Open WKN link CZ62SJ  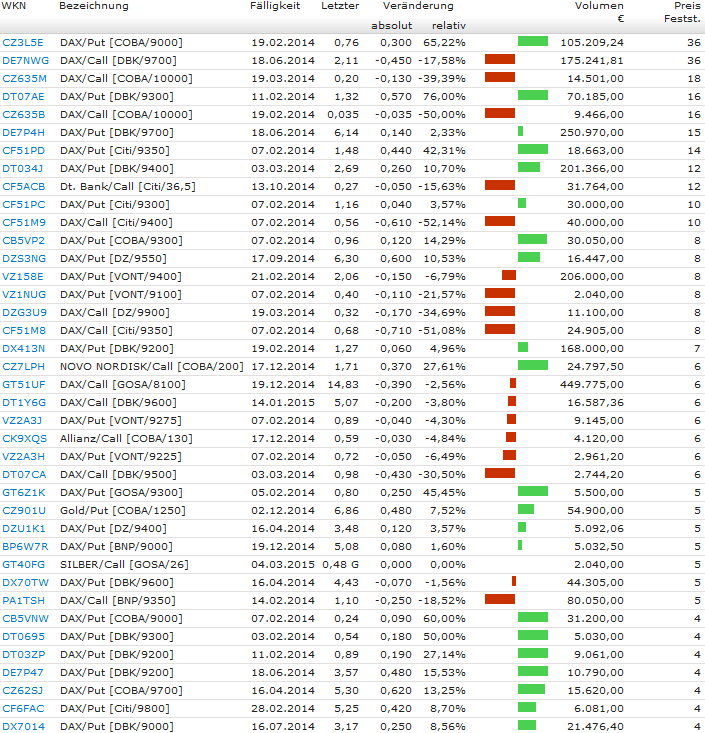tap(23, 690)
